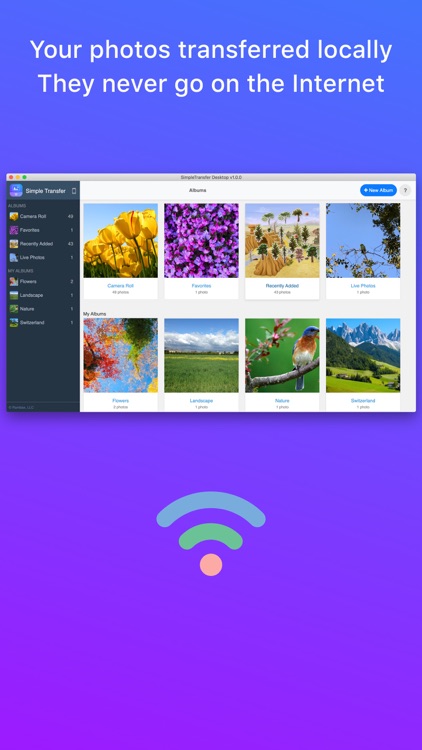Click the Flowers sidebar thumbnail icon
This screenshot has height=750, width=422.
click(x=14, y=281)
